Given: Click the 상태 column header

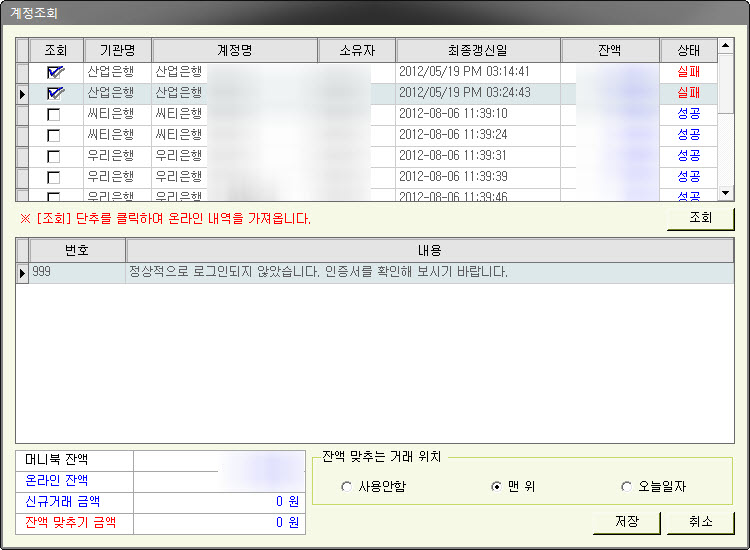Looking at the screenshot, I should pyautogui.click(x=689, y=50).
